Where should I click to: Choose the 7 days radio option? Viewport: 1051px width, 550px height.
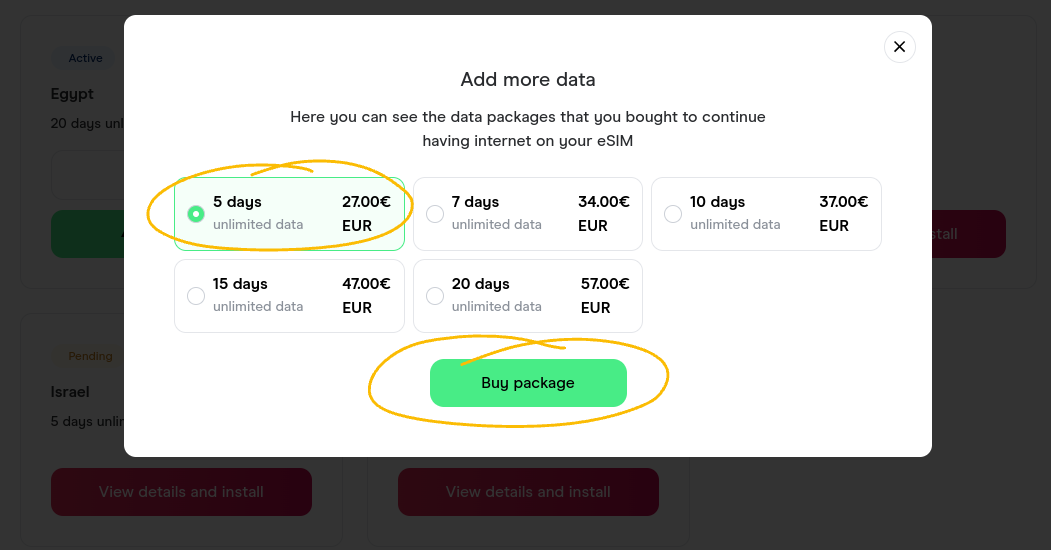click(435, 214)
